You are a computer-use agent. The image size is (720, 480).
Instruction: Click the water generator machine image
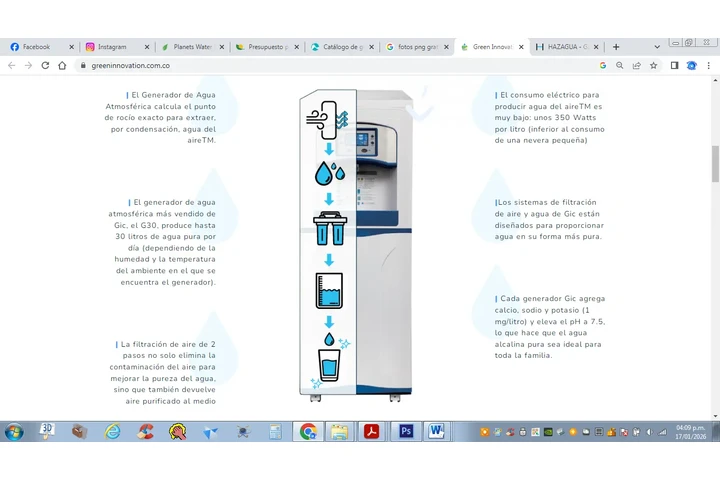[356, 245]
